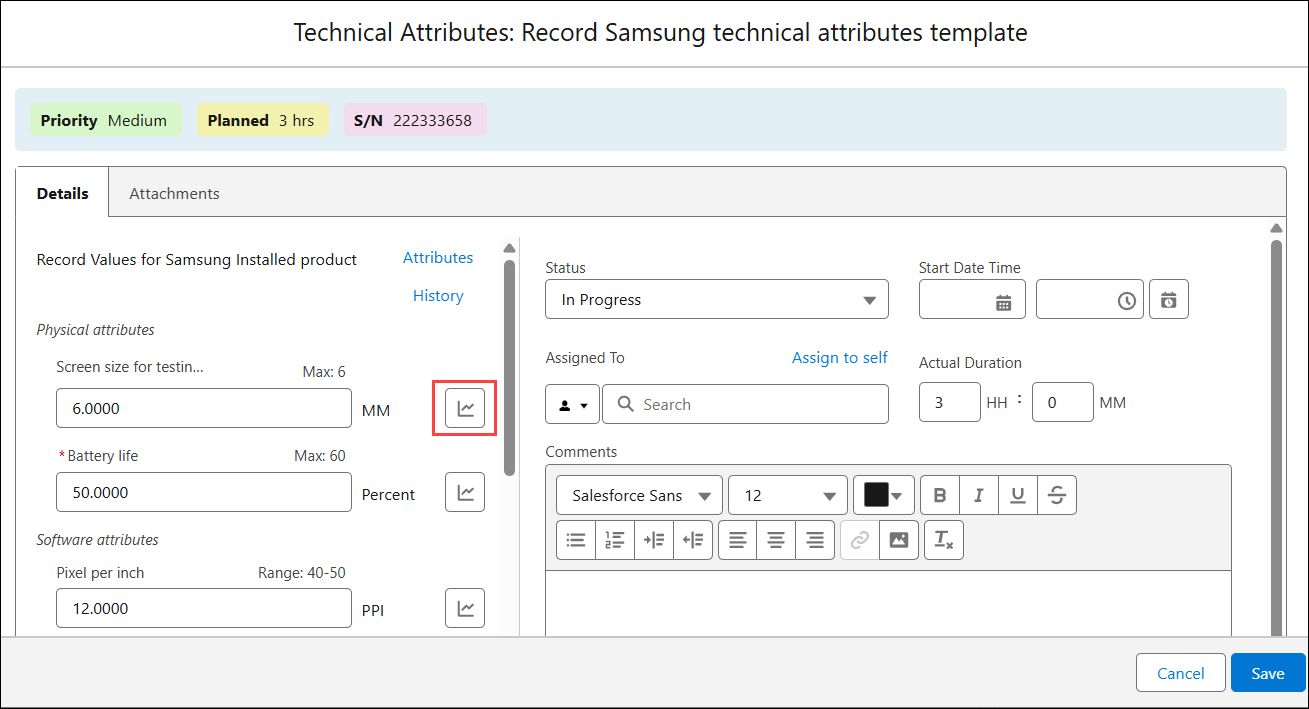Click the Physical attributes heading
Screen dimensions: 1309x709
(96, 329)
